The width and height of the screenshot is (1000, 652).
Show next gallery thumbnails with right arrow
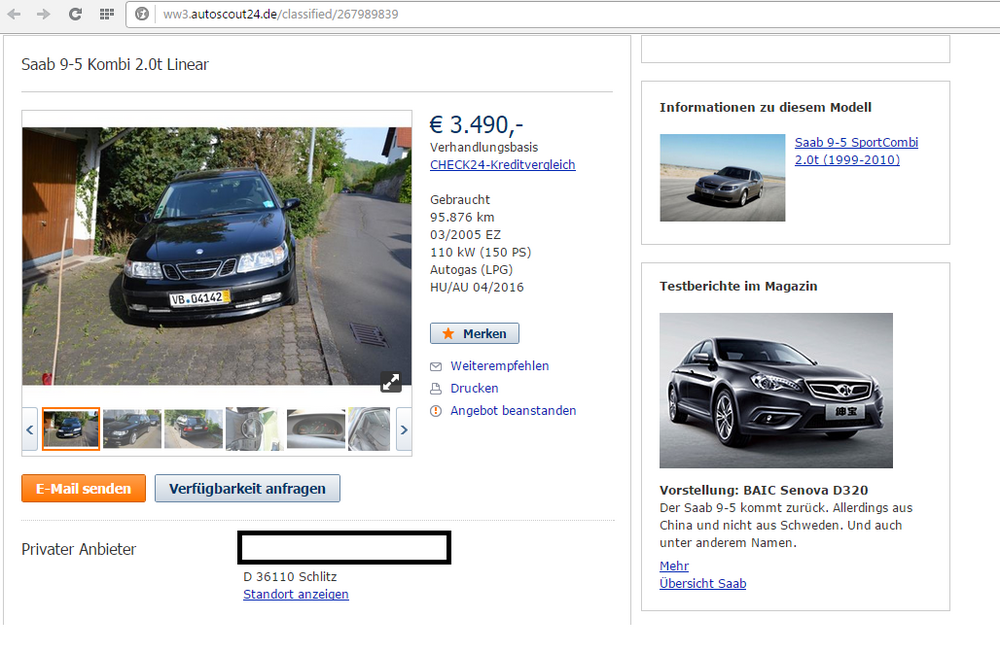coord(404,430)
